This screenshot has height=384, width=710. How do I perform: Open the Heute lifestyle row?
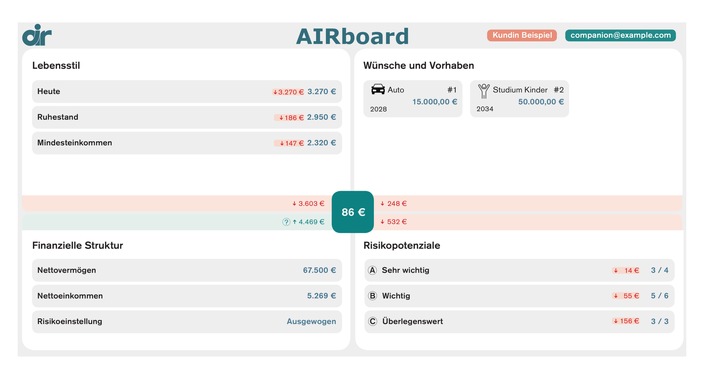[x=187, y=91]
